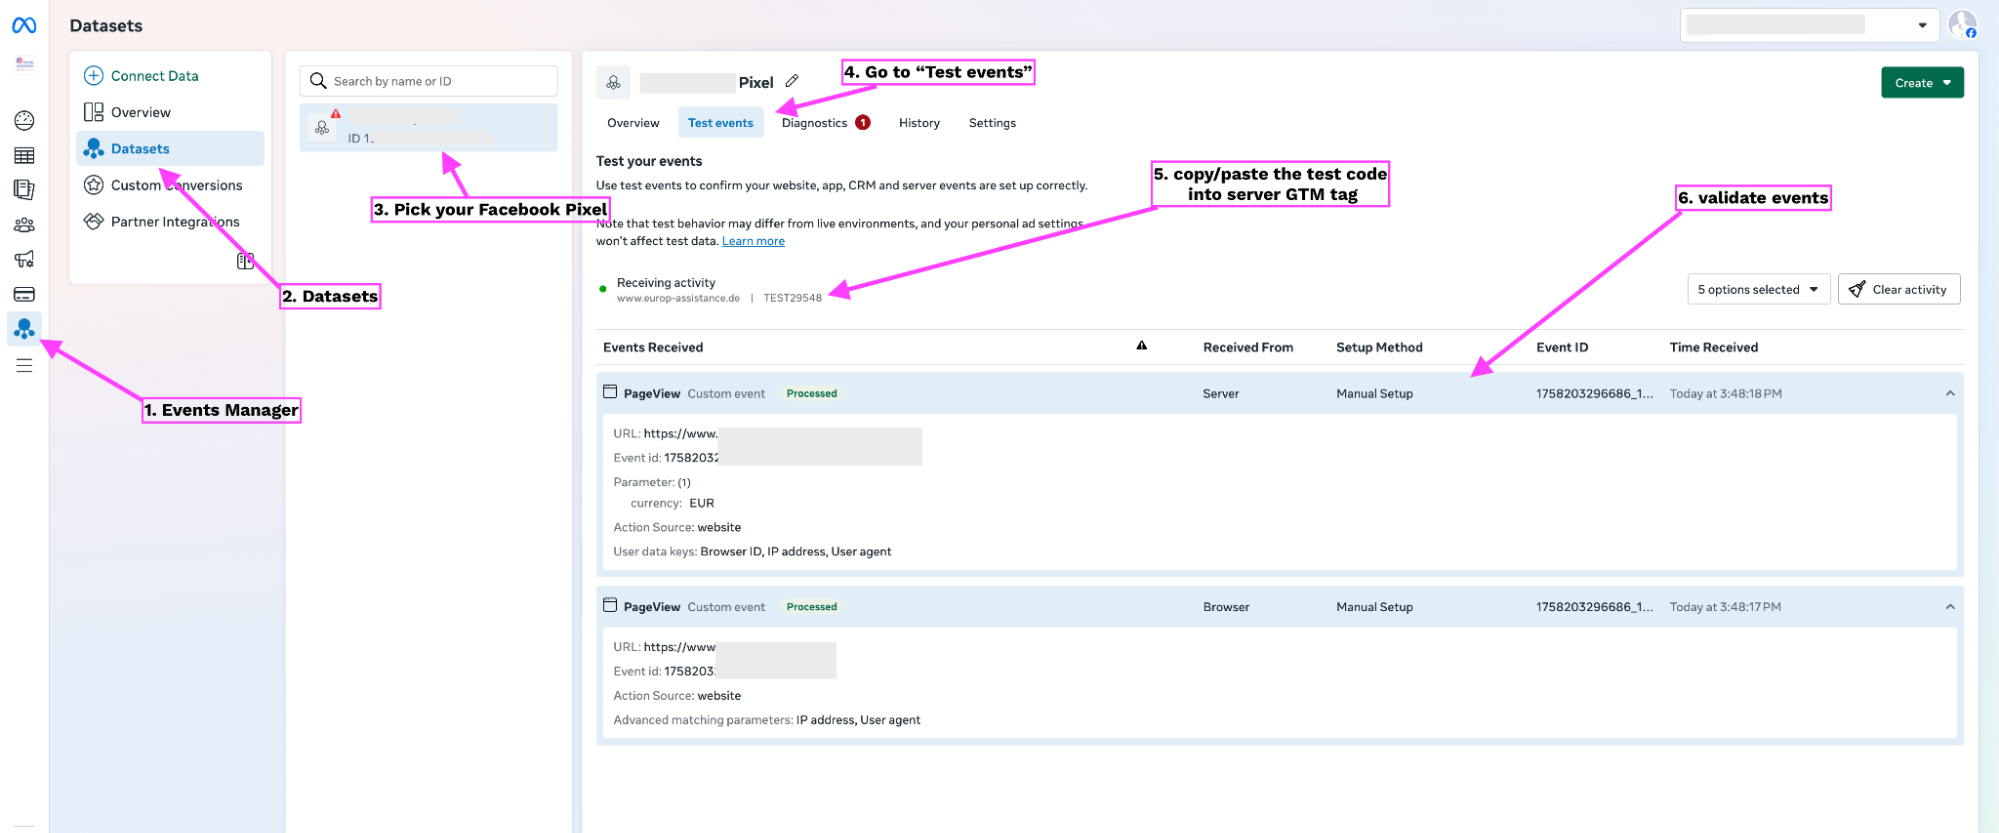Viewport: 1999px width, 833px height.
Task: Click the Clear activity button
Action: point(1898,290)
